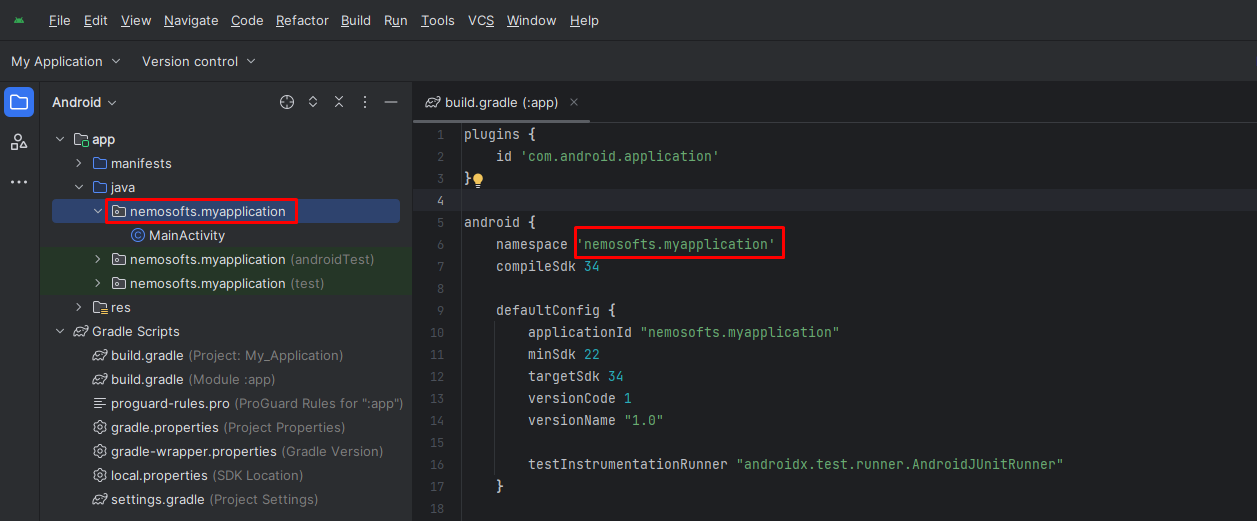Open the Build menu
Screen dimensions: 1257x521
(x=356, y=20)
